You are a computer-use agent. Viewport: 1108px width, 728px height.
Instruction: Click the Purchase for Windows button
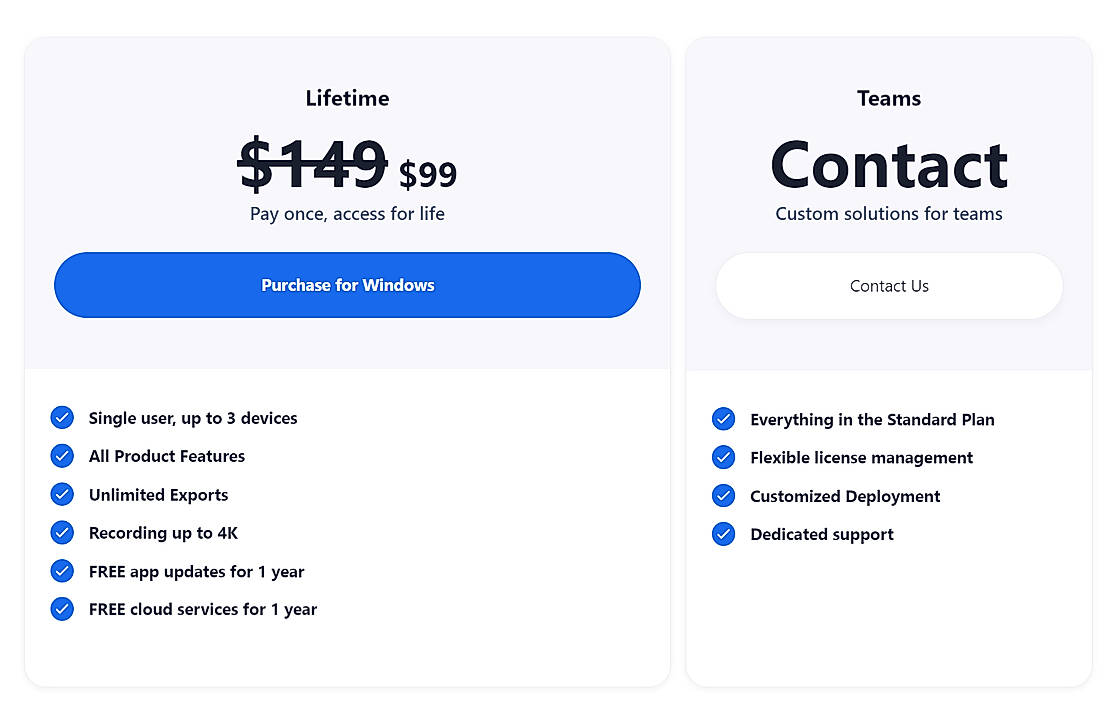tap(347, 285)
